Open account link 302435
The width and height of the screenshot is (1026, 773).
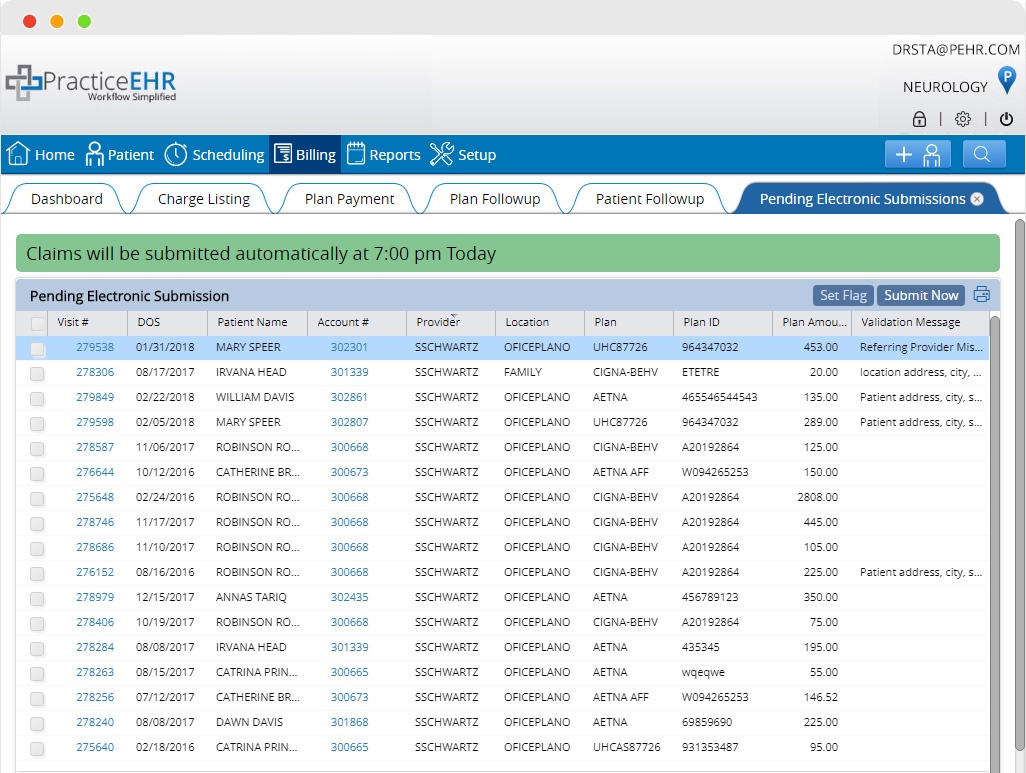click(349, 597)
